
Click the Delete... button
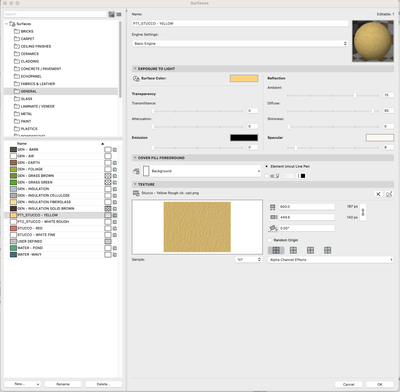[x=104, y=384]
